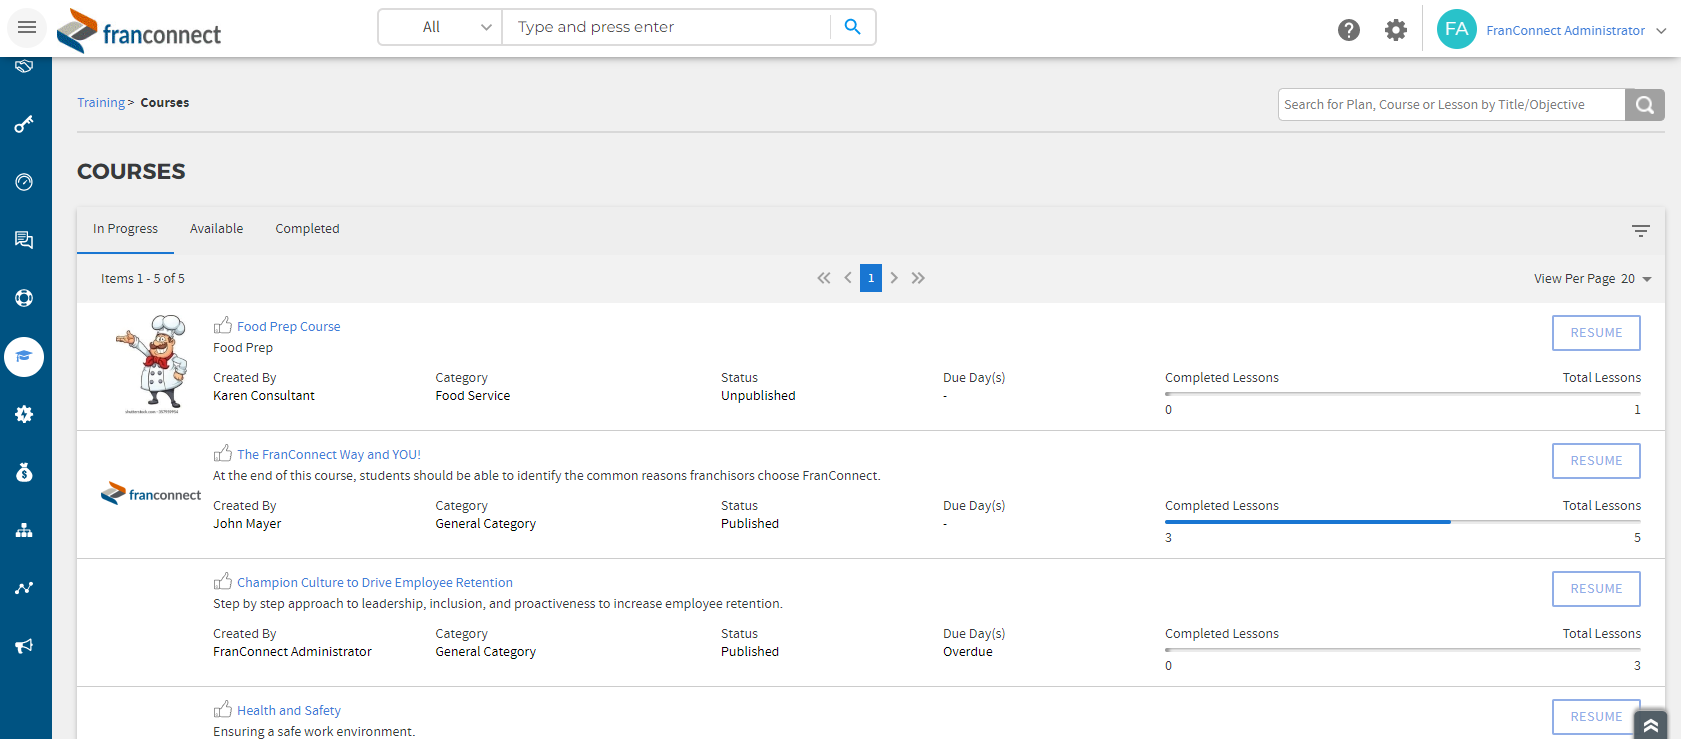
Task: Click Training breadcrumb link
Action: point(101,103)
